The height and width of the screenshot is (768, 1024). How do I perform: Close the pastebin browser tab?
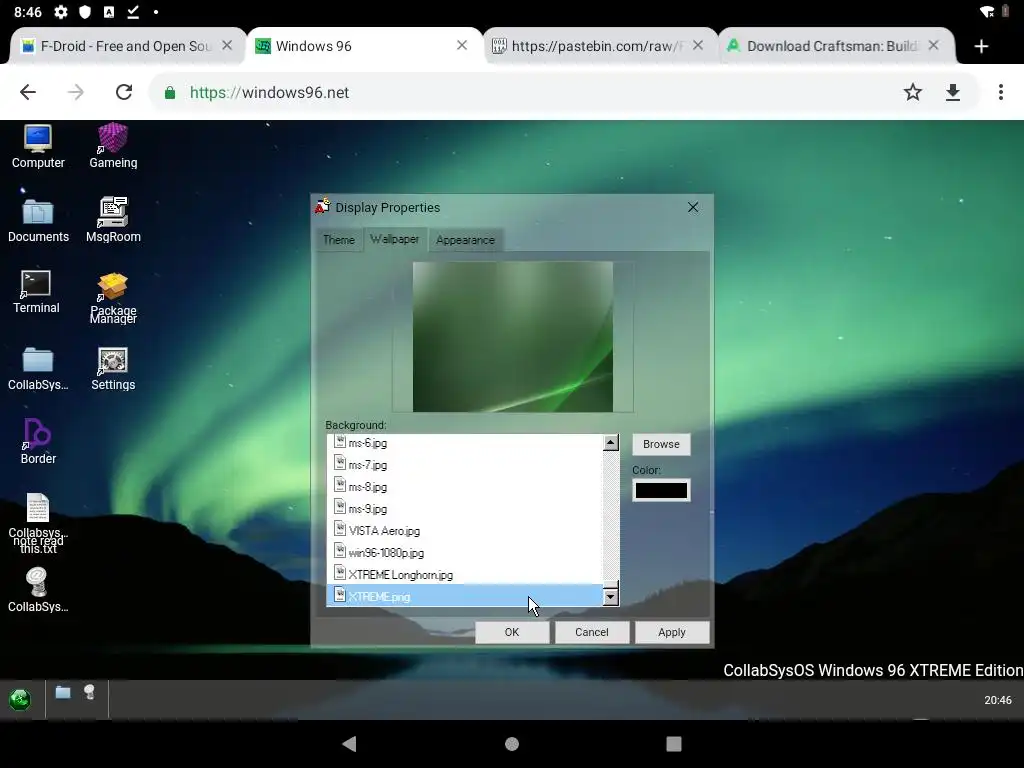coord(698,45)
